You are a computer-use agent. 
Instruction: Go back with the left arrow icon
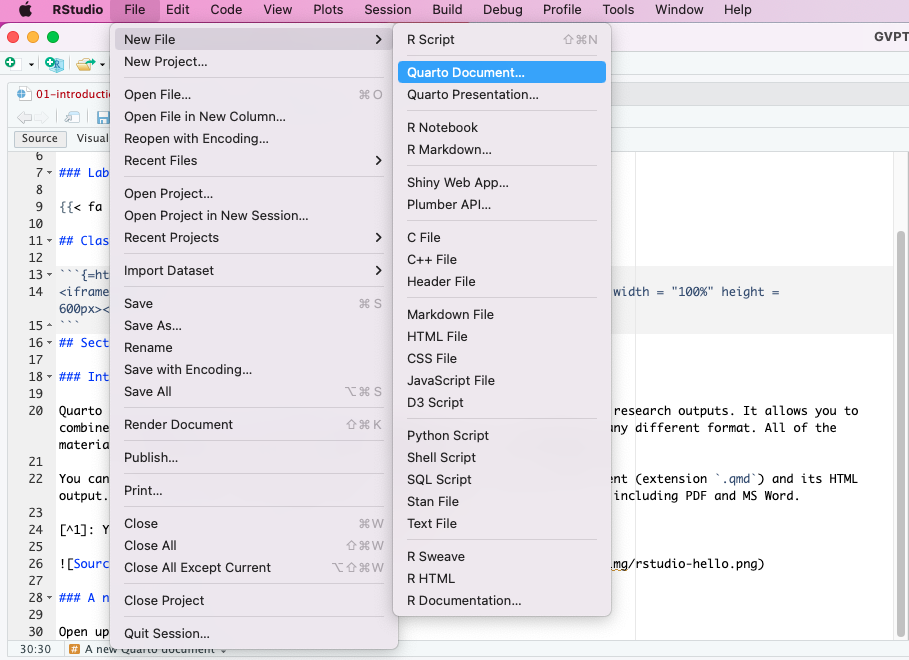pyautogui.click(x=23, y=117)
